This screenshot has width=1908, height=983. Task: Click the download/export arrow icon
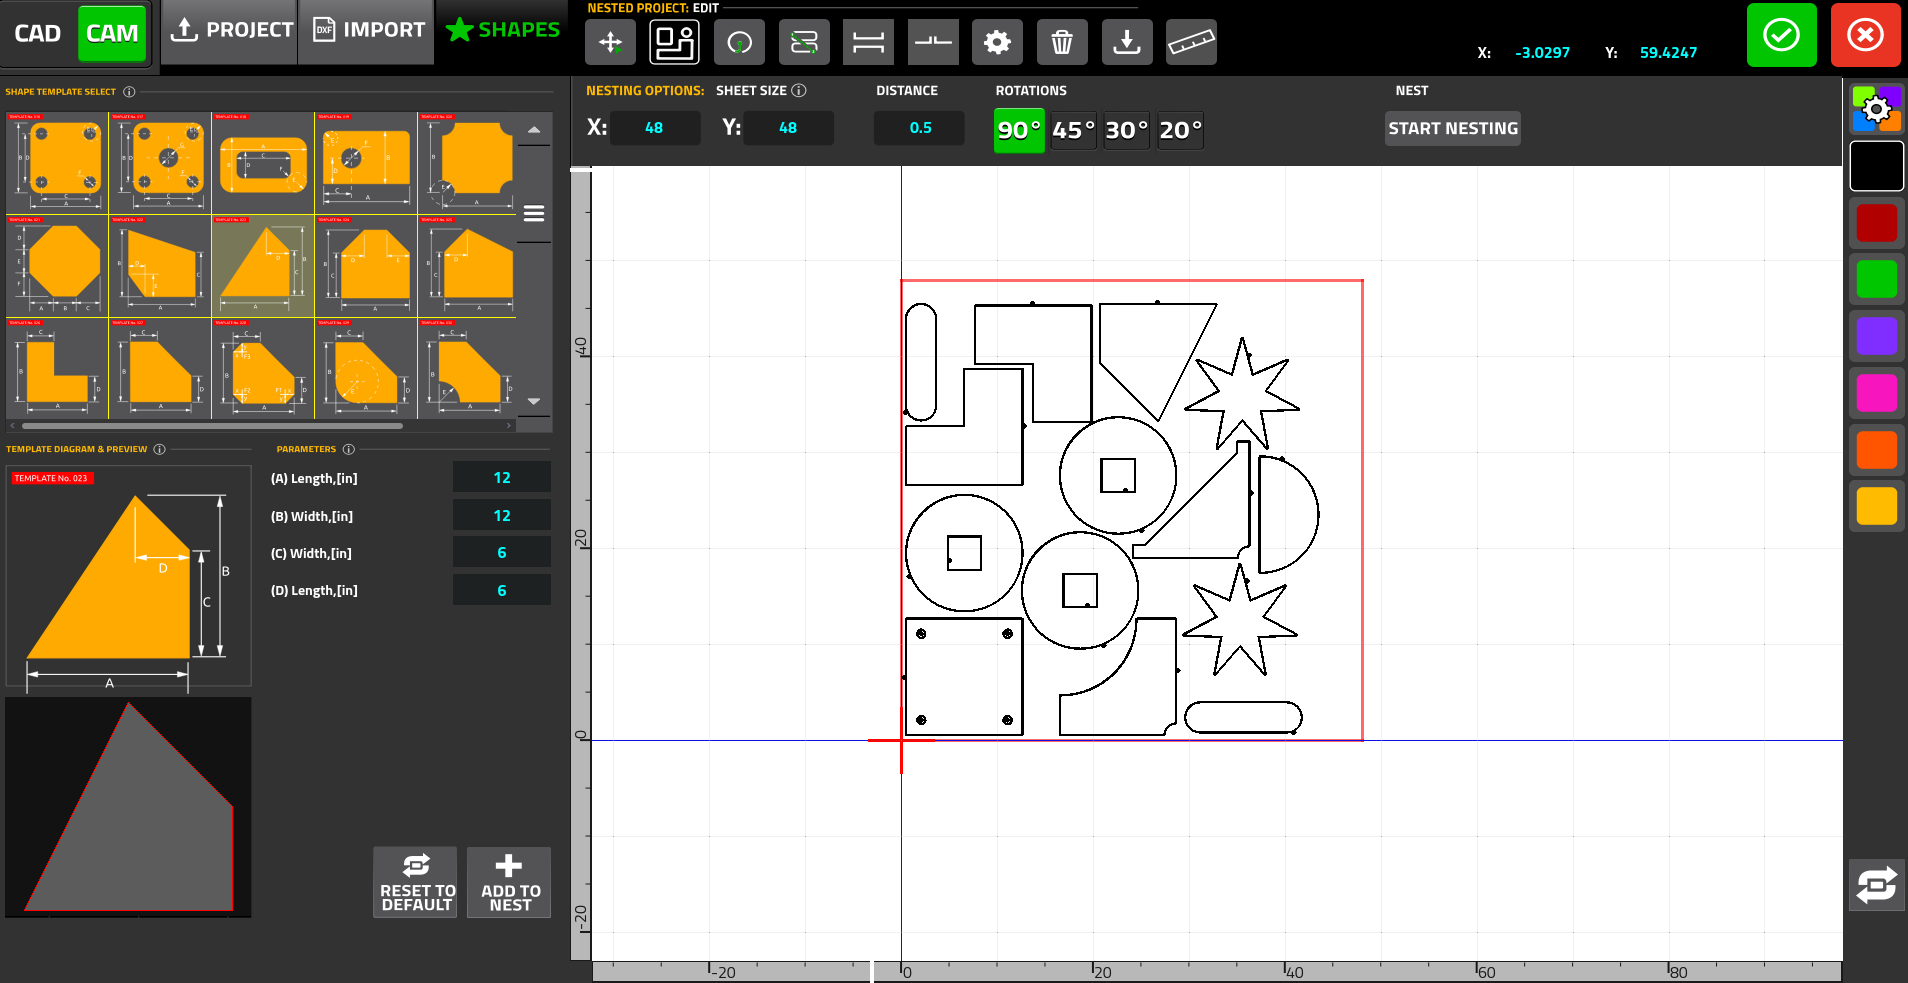point(1126,42)
